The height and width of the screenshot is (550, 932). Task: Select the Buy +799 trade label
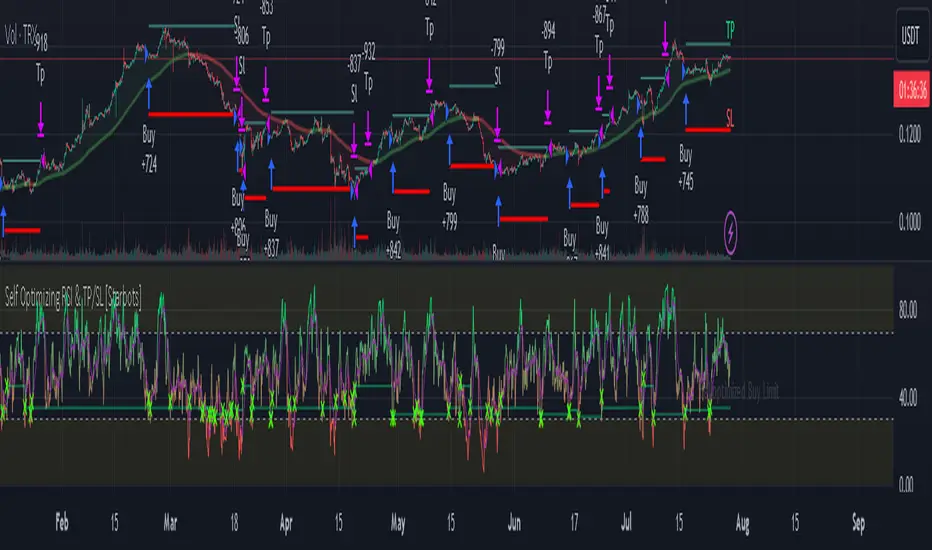449,208
